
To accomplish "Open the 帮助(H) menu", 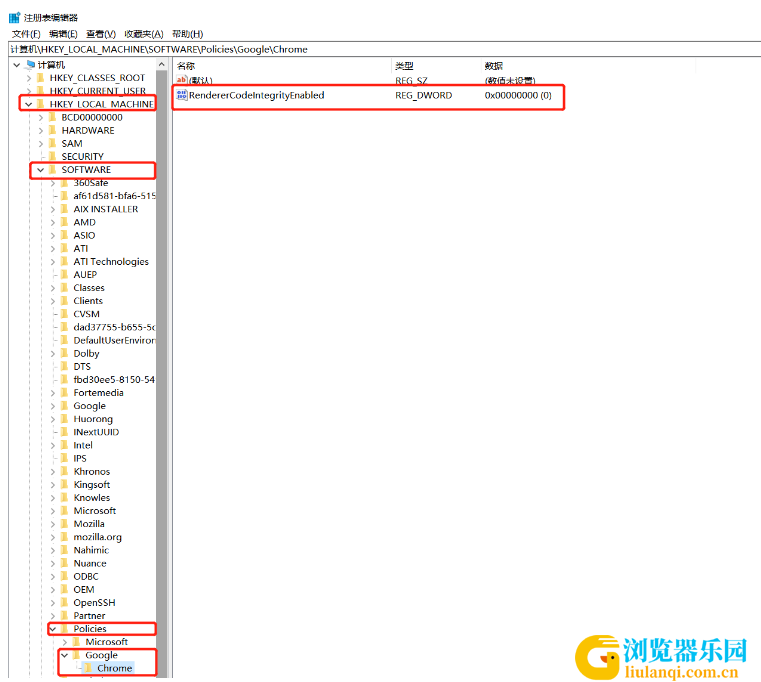I will (x=187, y=34).
